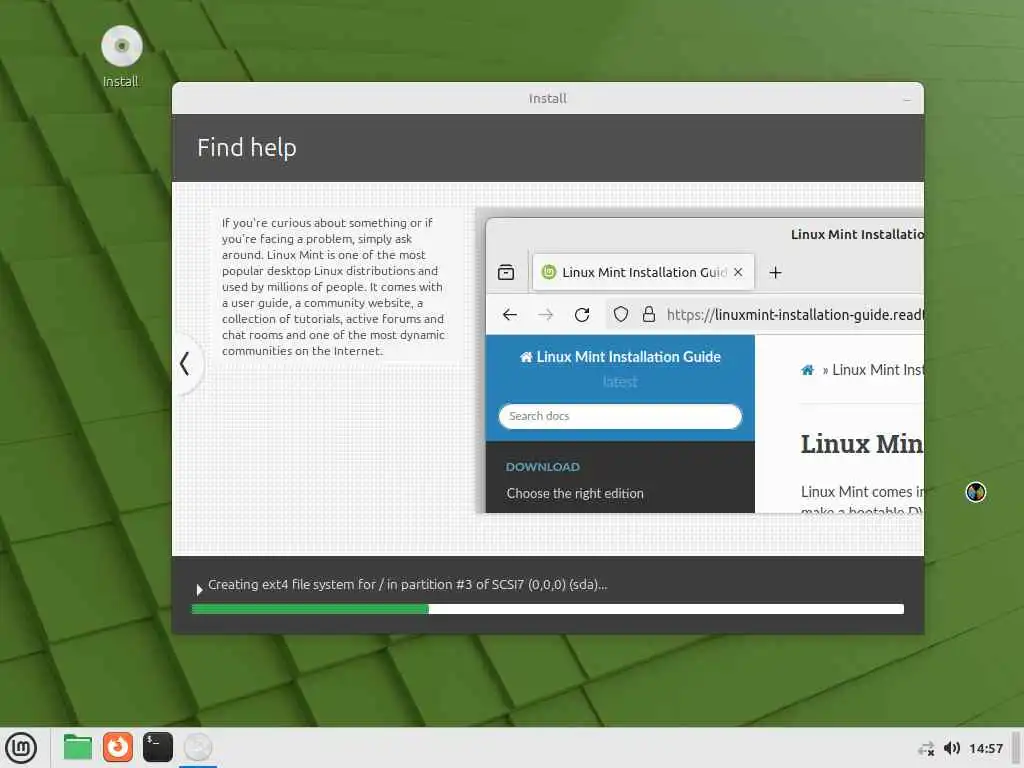Click the Find help slide heading

click(x=247, y=148)
